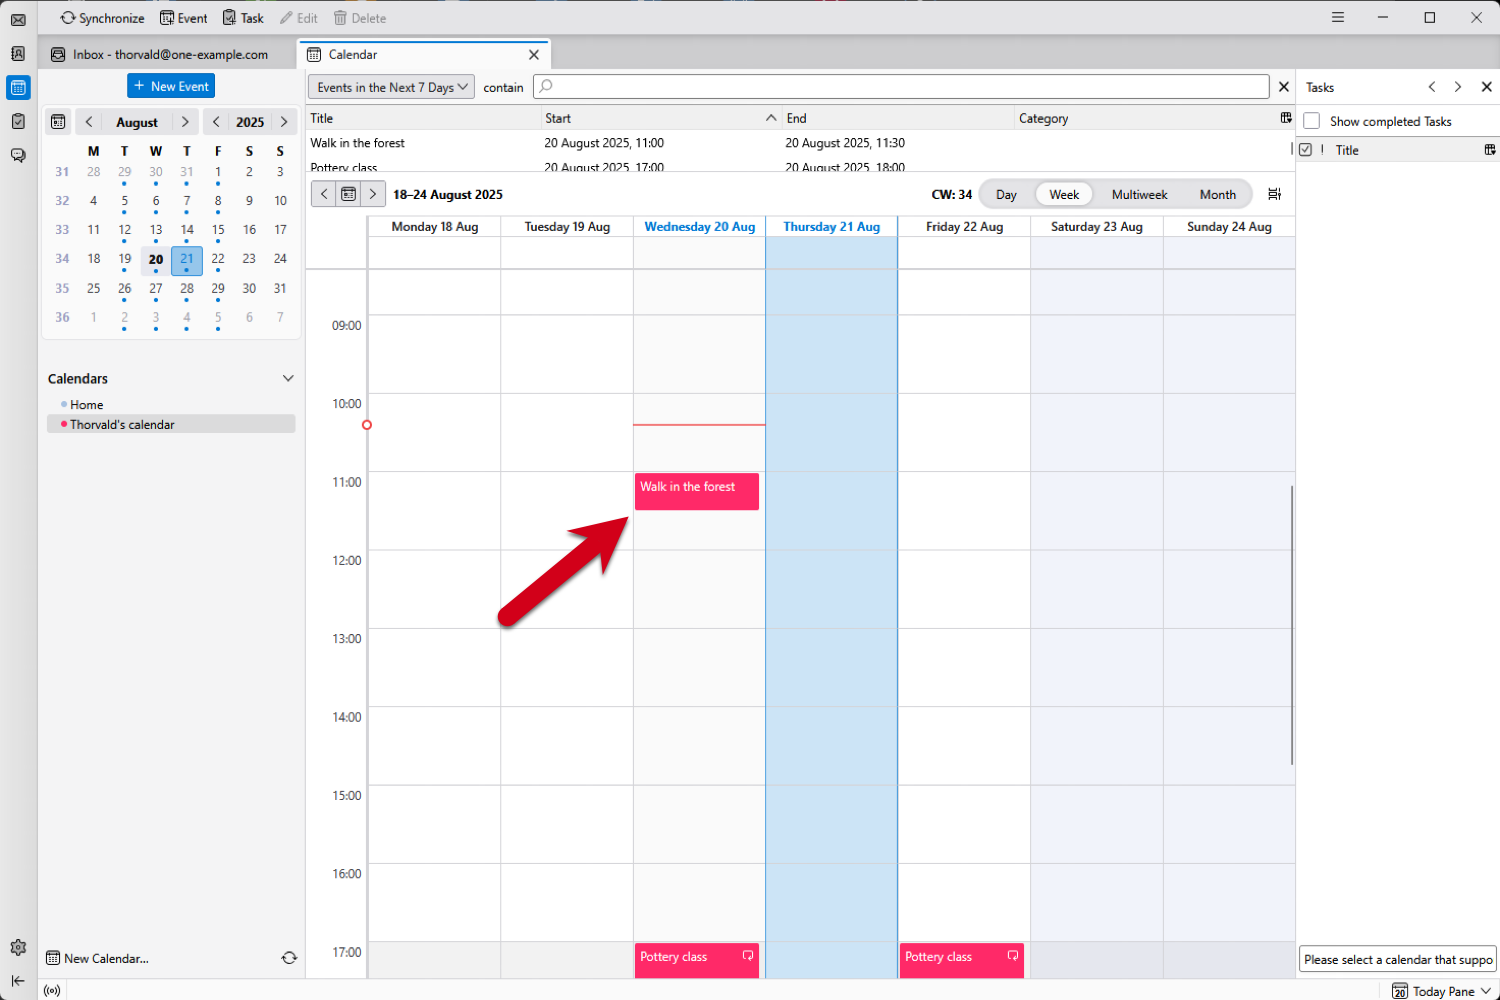Open the Address Book space
The image size is (1500, 1000).
click(x=17, y=53)
